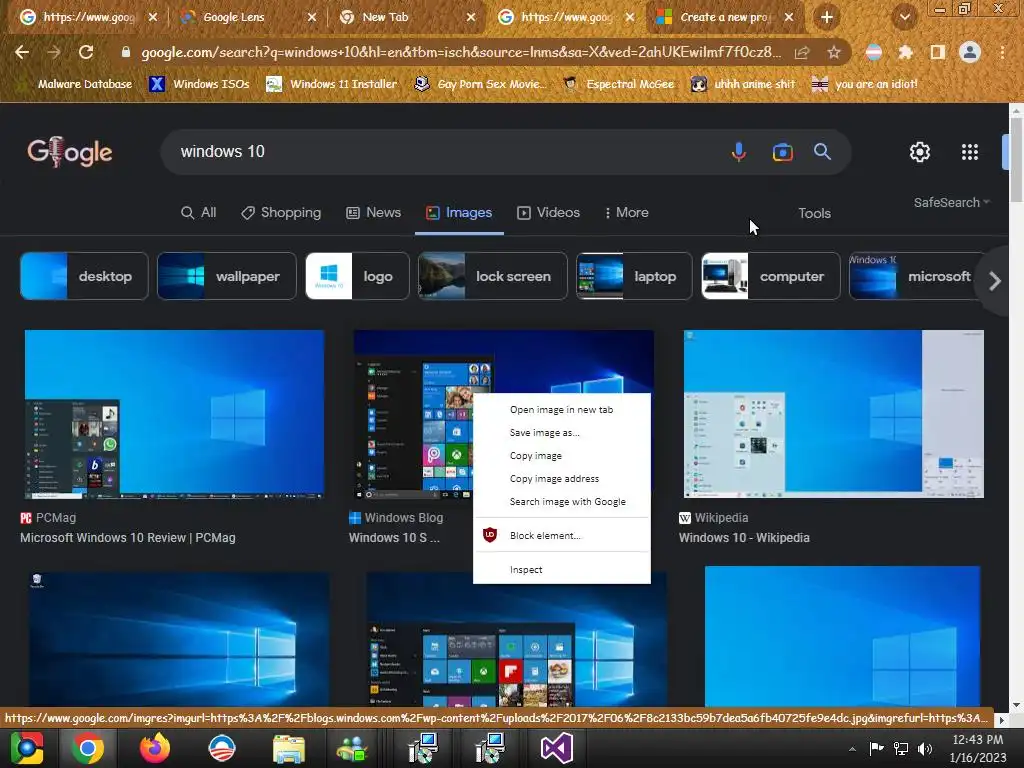This screenshot has height=768, width=1024.
Task: Click the volume speaker tray icon
Action: [x=925, y=748]
